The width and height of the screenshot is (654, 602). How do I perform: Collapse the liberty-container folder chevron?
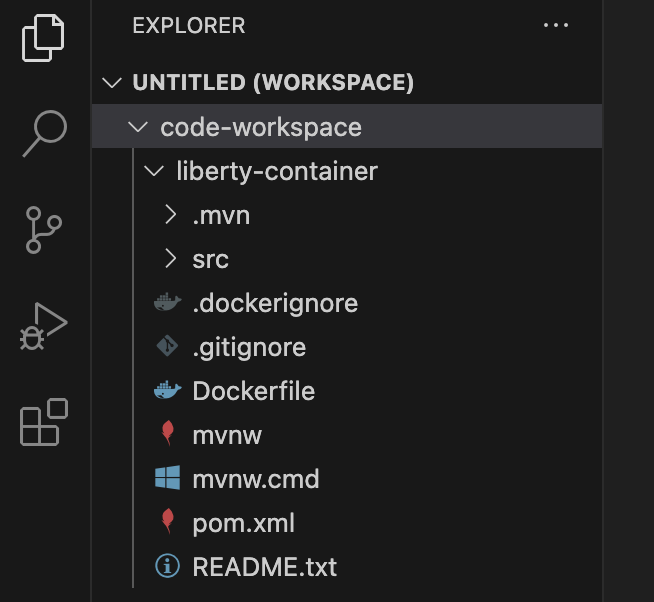coord(154,171)
